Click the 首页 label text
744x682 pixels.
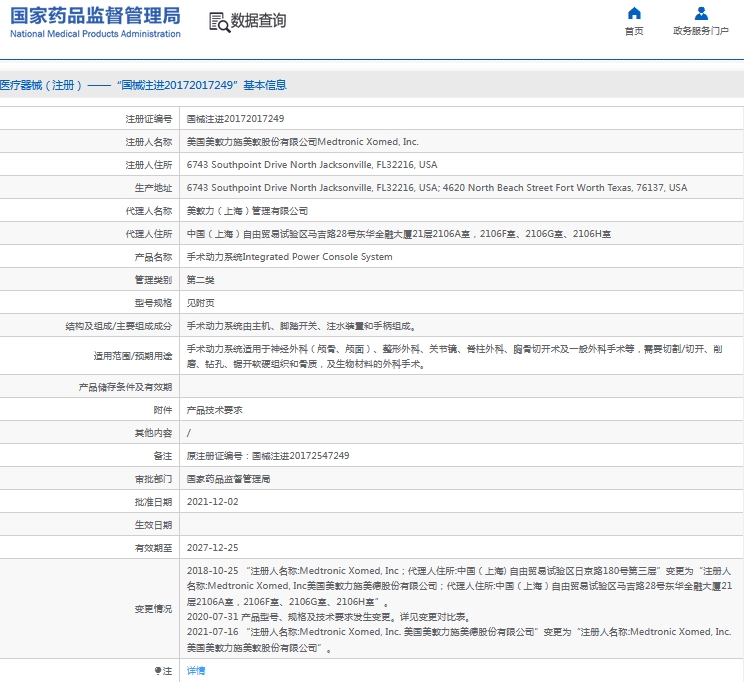634,31
